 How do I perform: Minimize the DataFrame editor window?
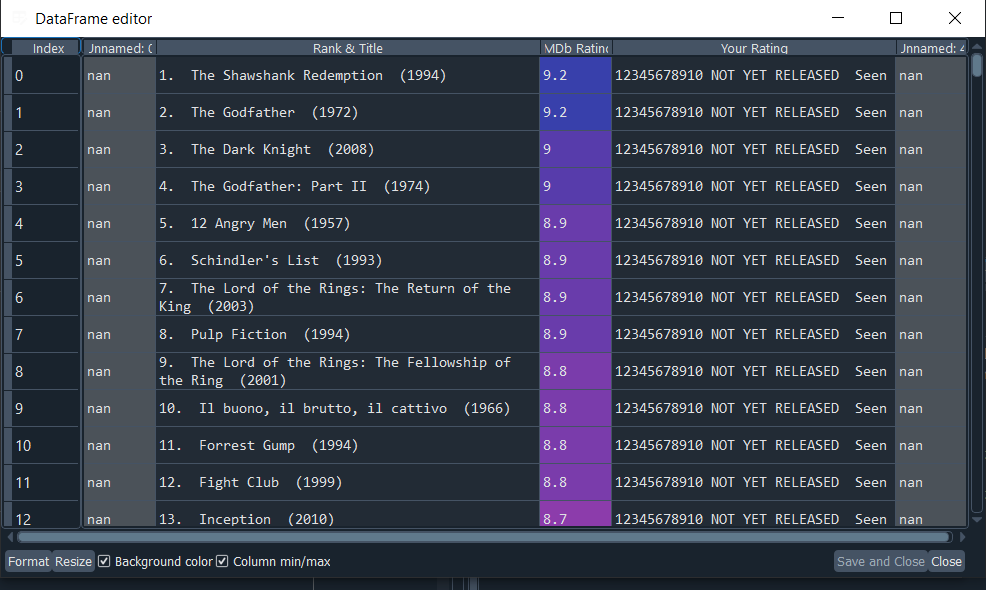click(x=838, y=18)
